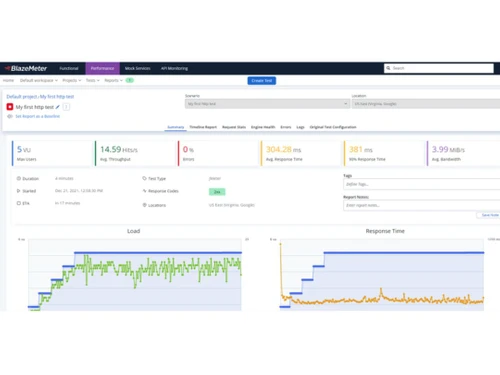The image size is (500, 375).
Task: Open the Mock Services tab
Action: (138, 68)
